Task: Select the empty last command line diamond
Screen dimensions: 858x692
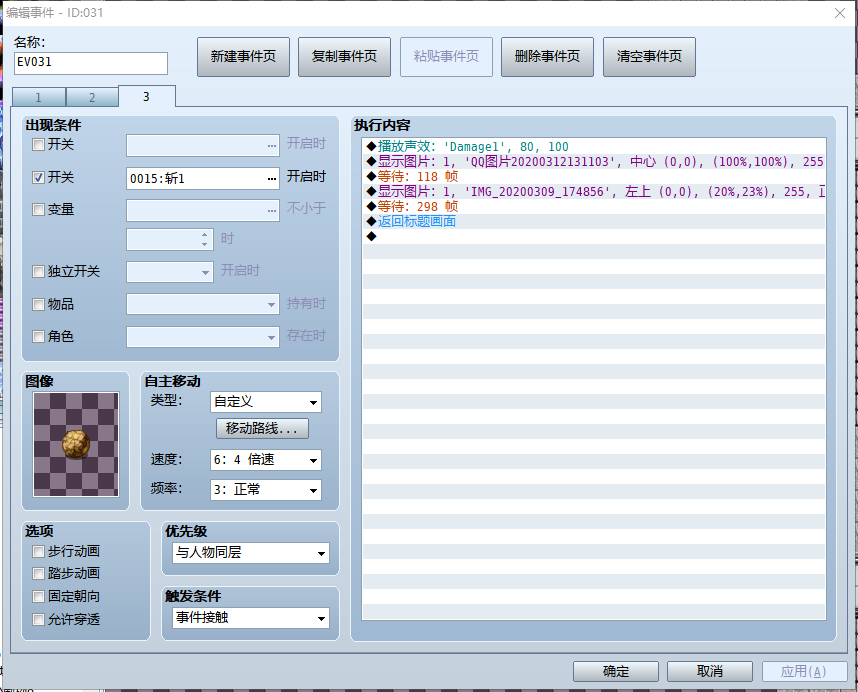Action: pyautogui.click(x=372, y=236)
